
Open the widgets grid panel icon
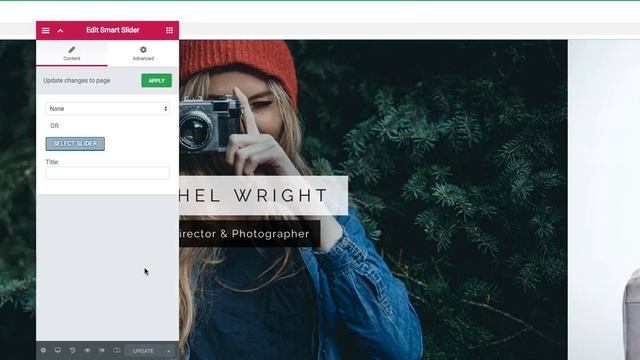[x=169, y=30]
